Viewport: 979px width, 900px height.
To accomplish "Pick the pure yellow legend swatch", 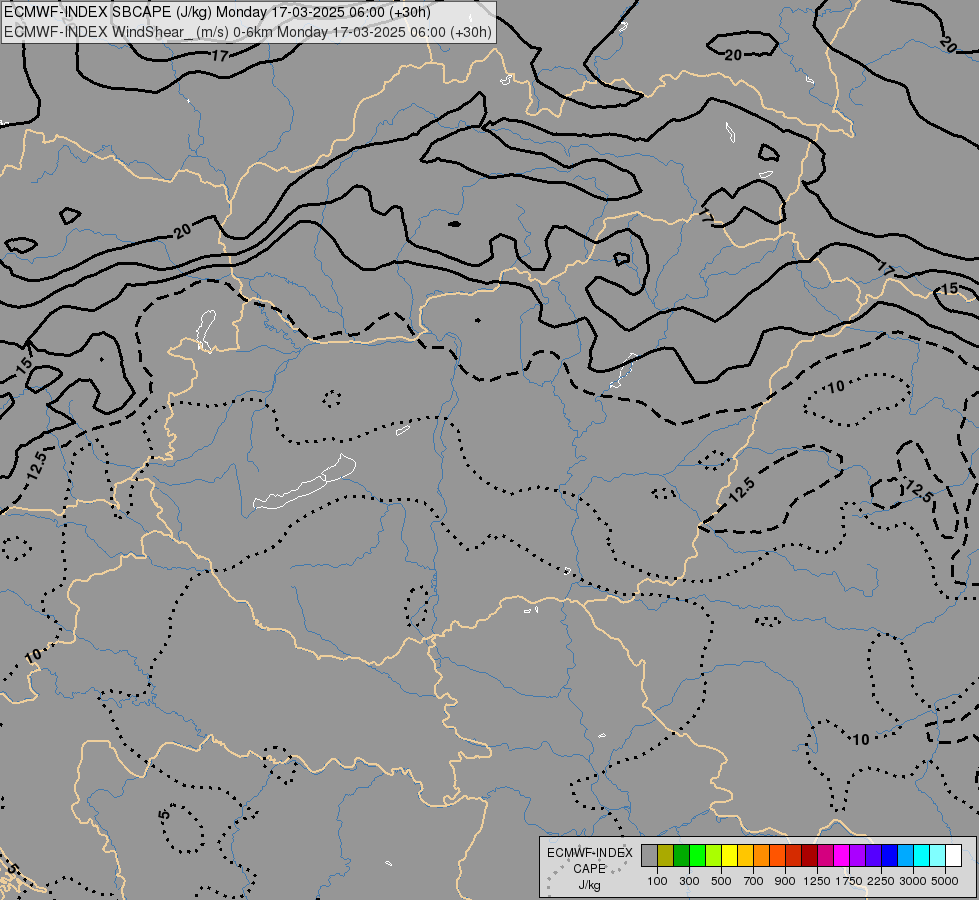I will click(x=730, y=856).
